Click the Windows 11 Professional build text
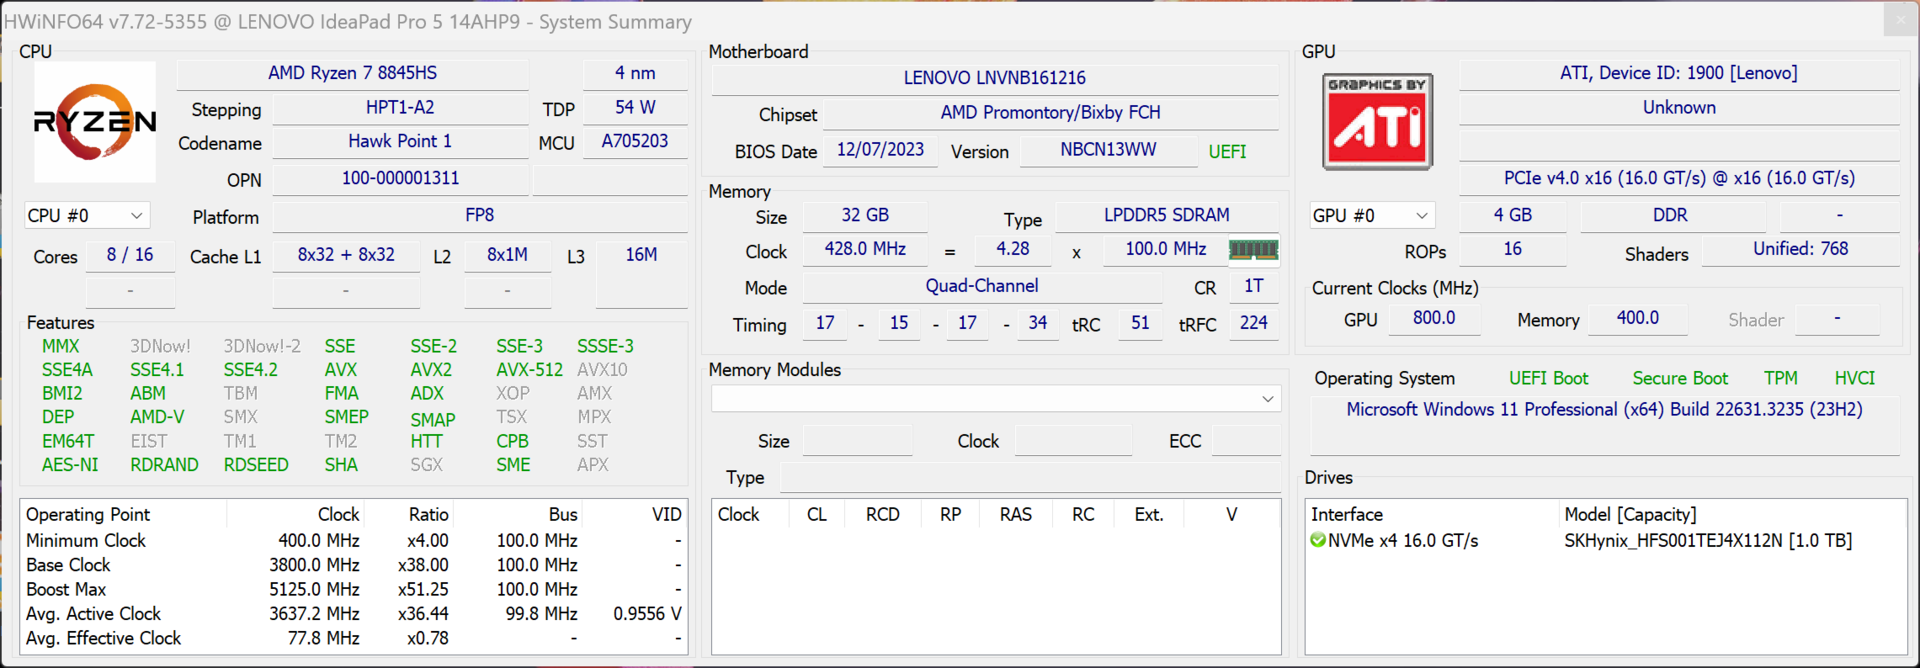1920x668 pixels. coord(1604,410)
